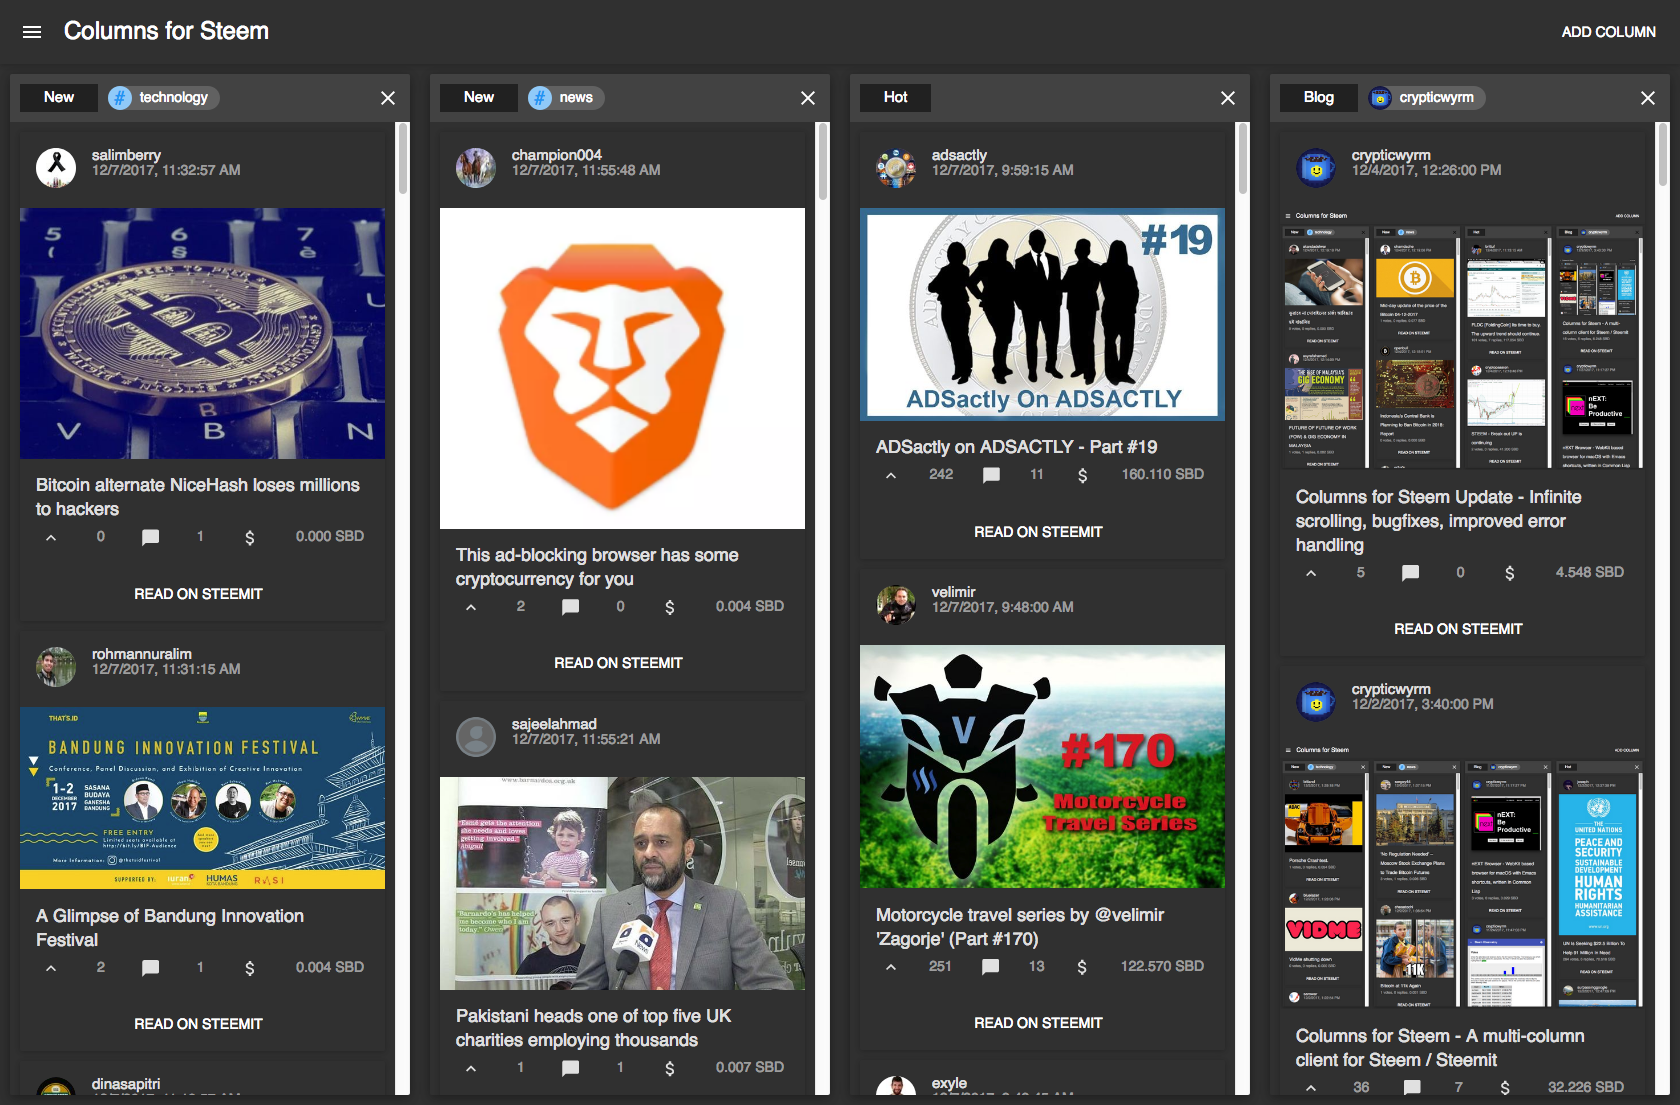This screenshot has height=1105, width=1680.
Task: Upvote the Infinite scrolling update post
Action: 1311,573
